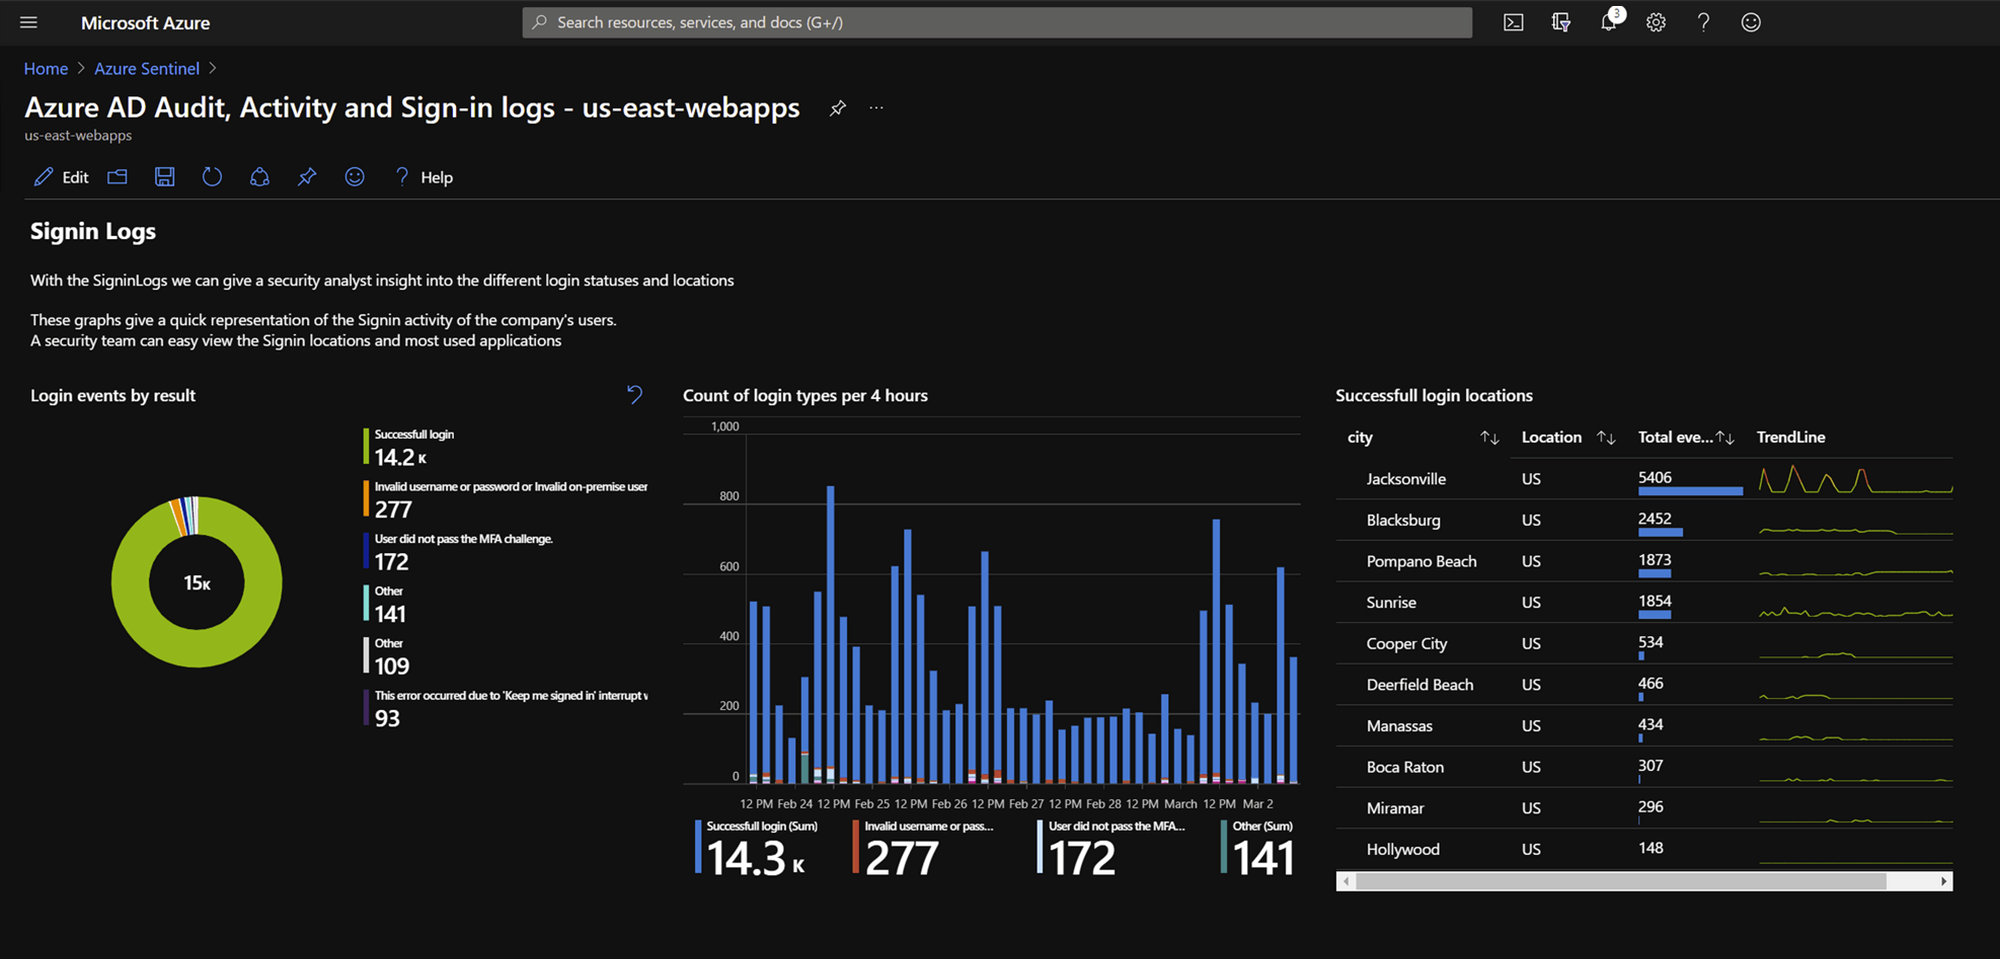Select the Sunrise city row
The image size is (2000, 959).
coord(1644,602)
